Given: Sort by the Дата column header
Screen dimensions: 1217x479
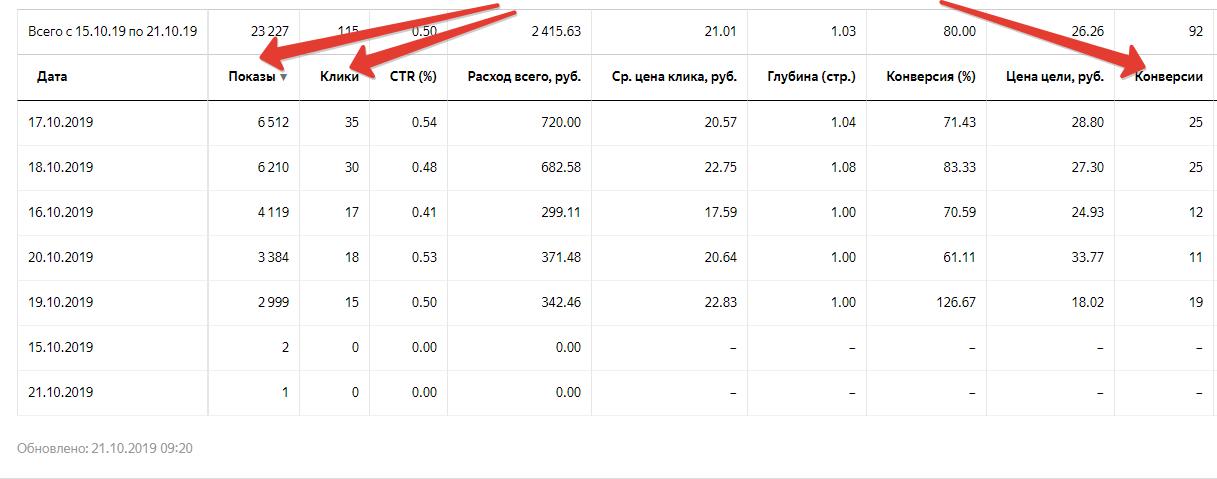Looking at the screenshot, I should (51, 76).
